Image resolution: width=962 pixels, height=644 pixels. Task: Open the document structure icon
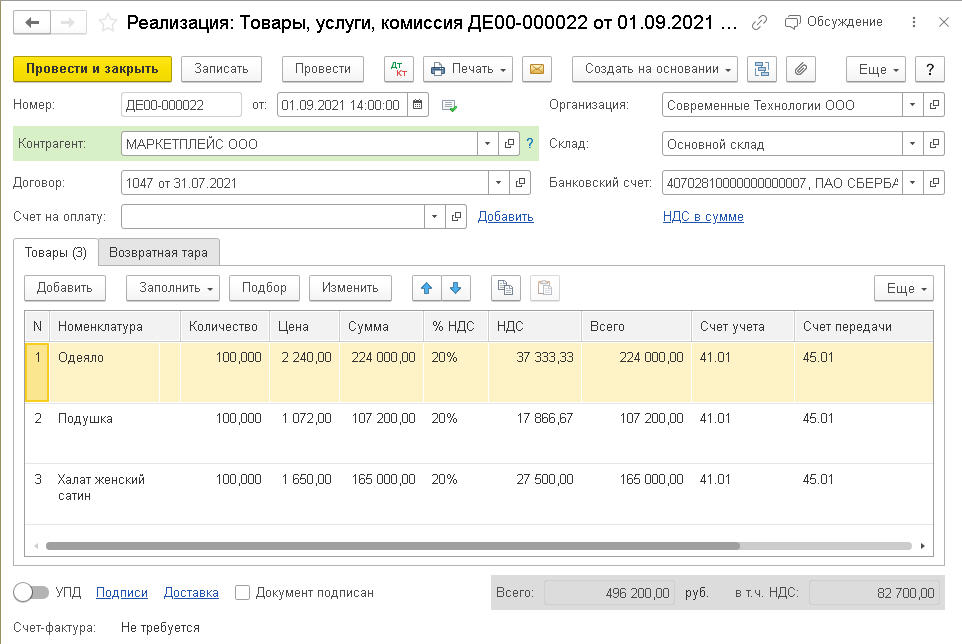point(764,69)
